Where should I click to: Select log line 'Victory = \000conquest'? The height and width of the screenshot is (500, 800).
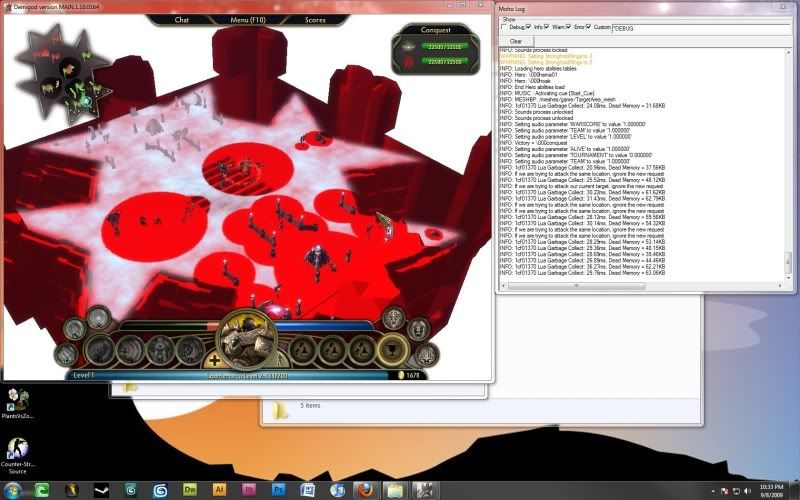click(x=533, y=143)
